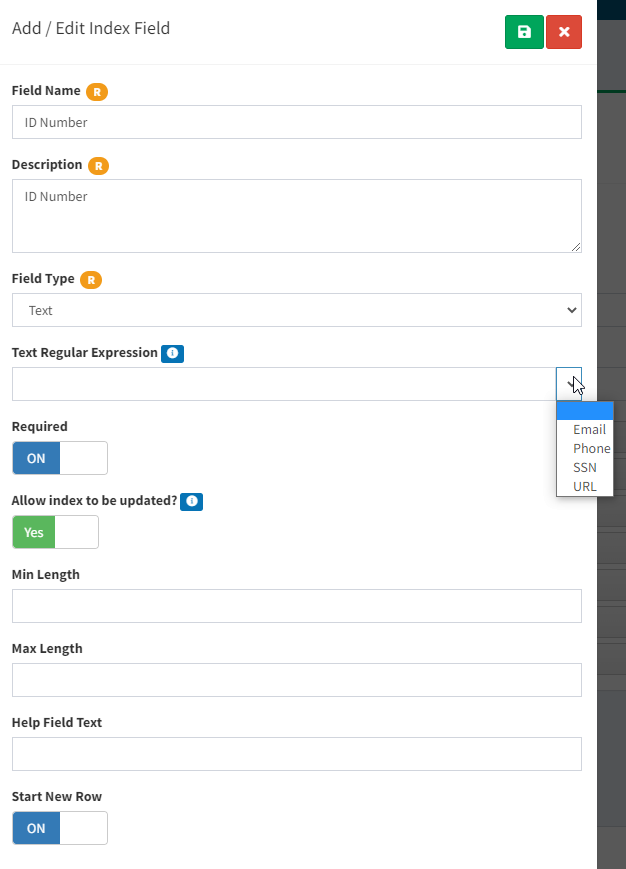Image resolution: width=626 pixels, height=869 pixels.
Task: Click into the Field Name input
Action: [297, 122]
